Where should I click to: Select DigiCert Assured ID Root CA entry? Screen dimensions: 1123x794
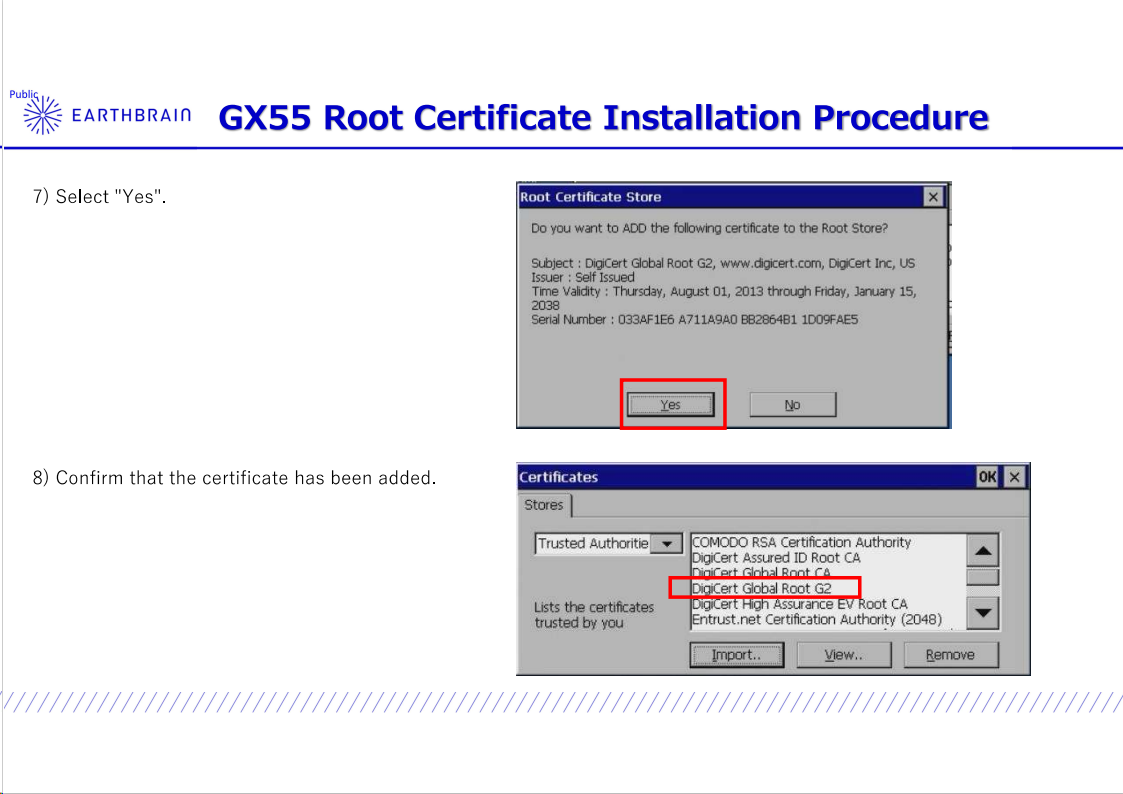[x=776, y=558]
